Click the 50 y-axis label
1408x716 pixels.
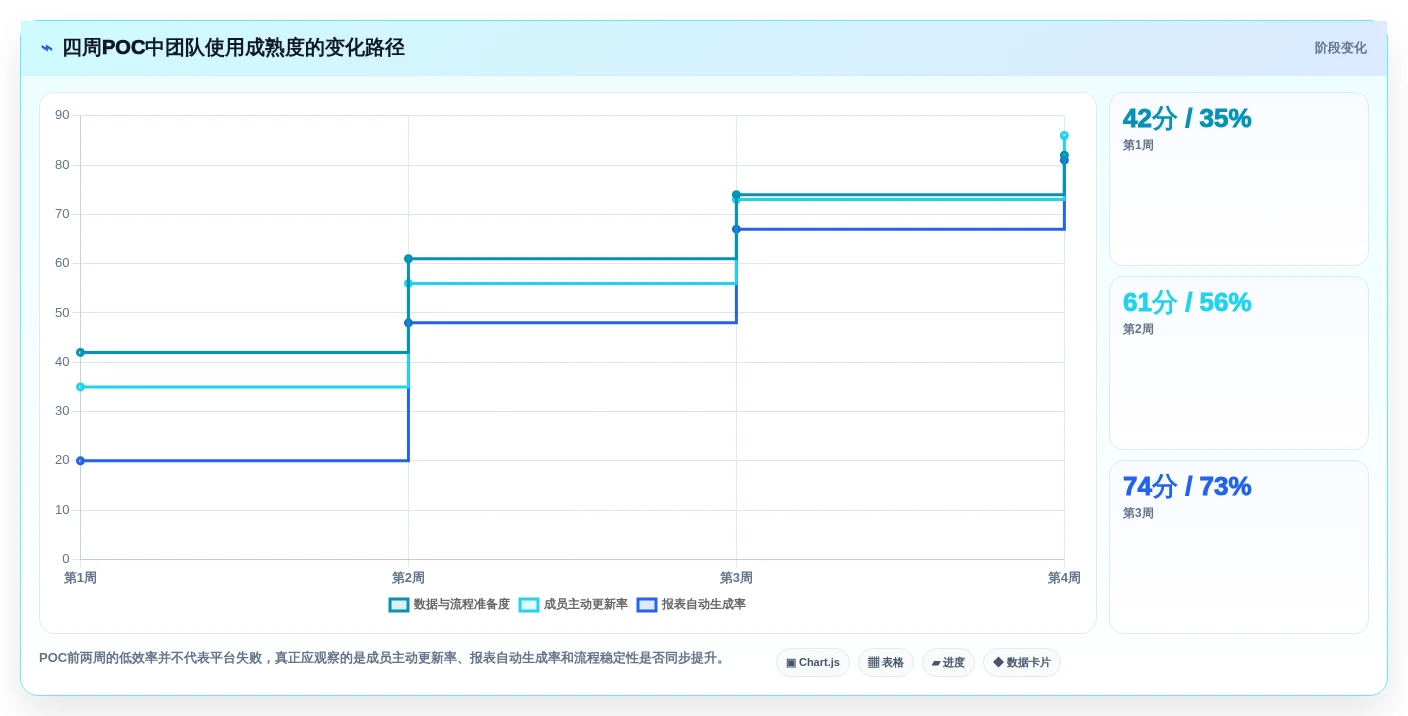point(62,312)
